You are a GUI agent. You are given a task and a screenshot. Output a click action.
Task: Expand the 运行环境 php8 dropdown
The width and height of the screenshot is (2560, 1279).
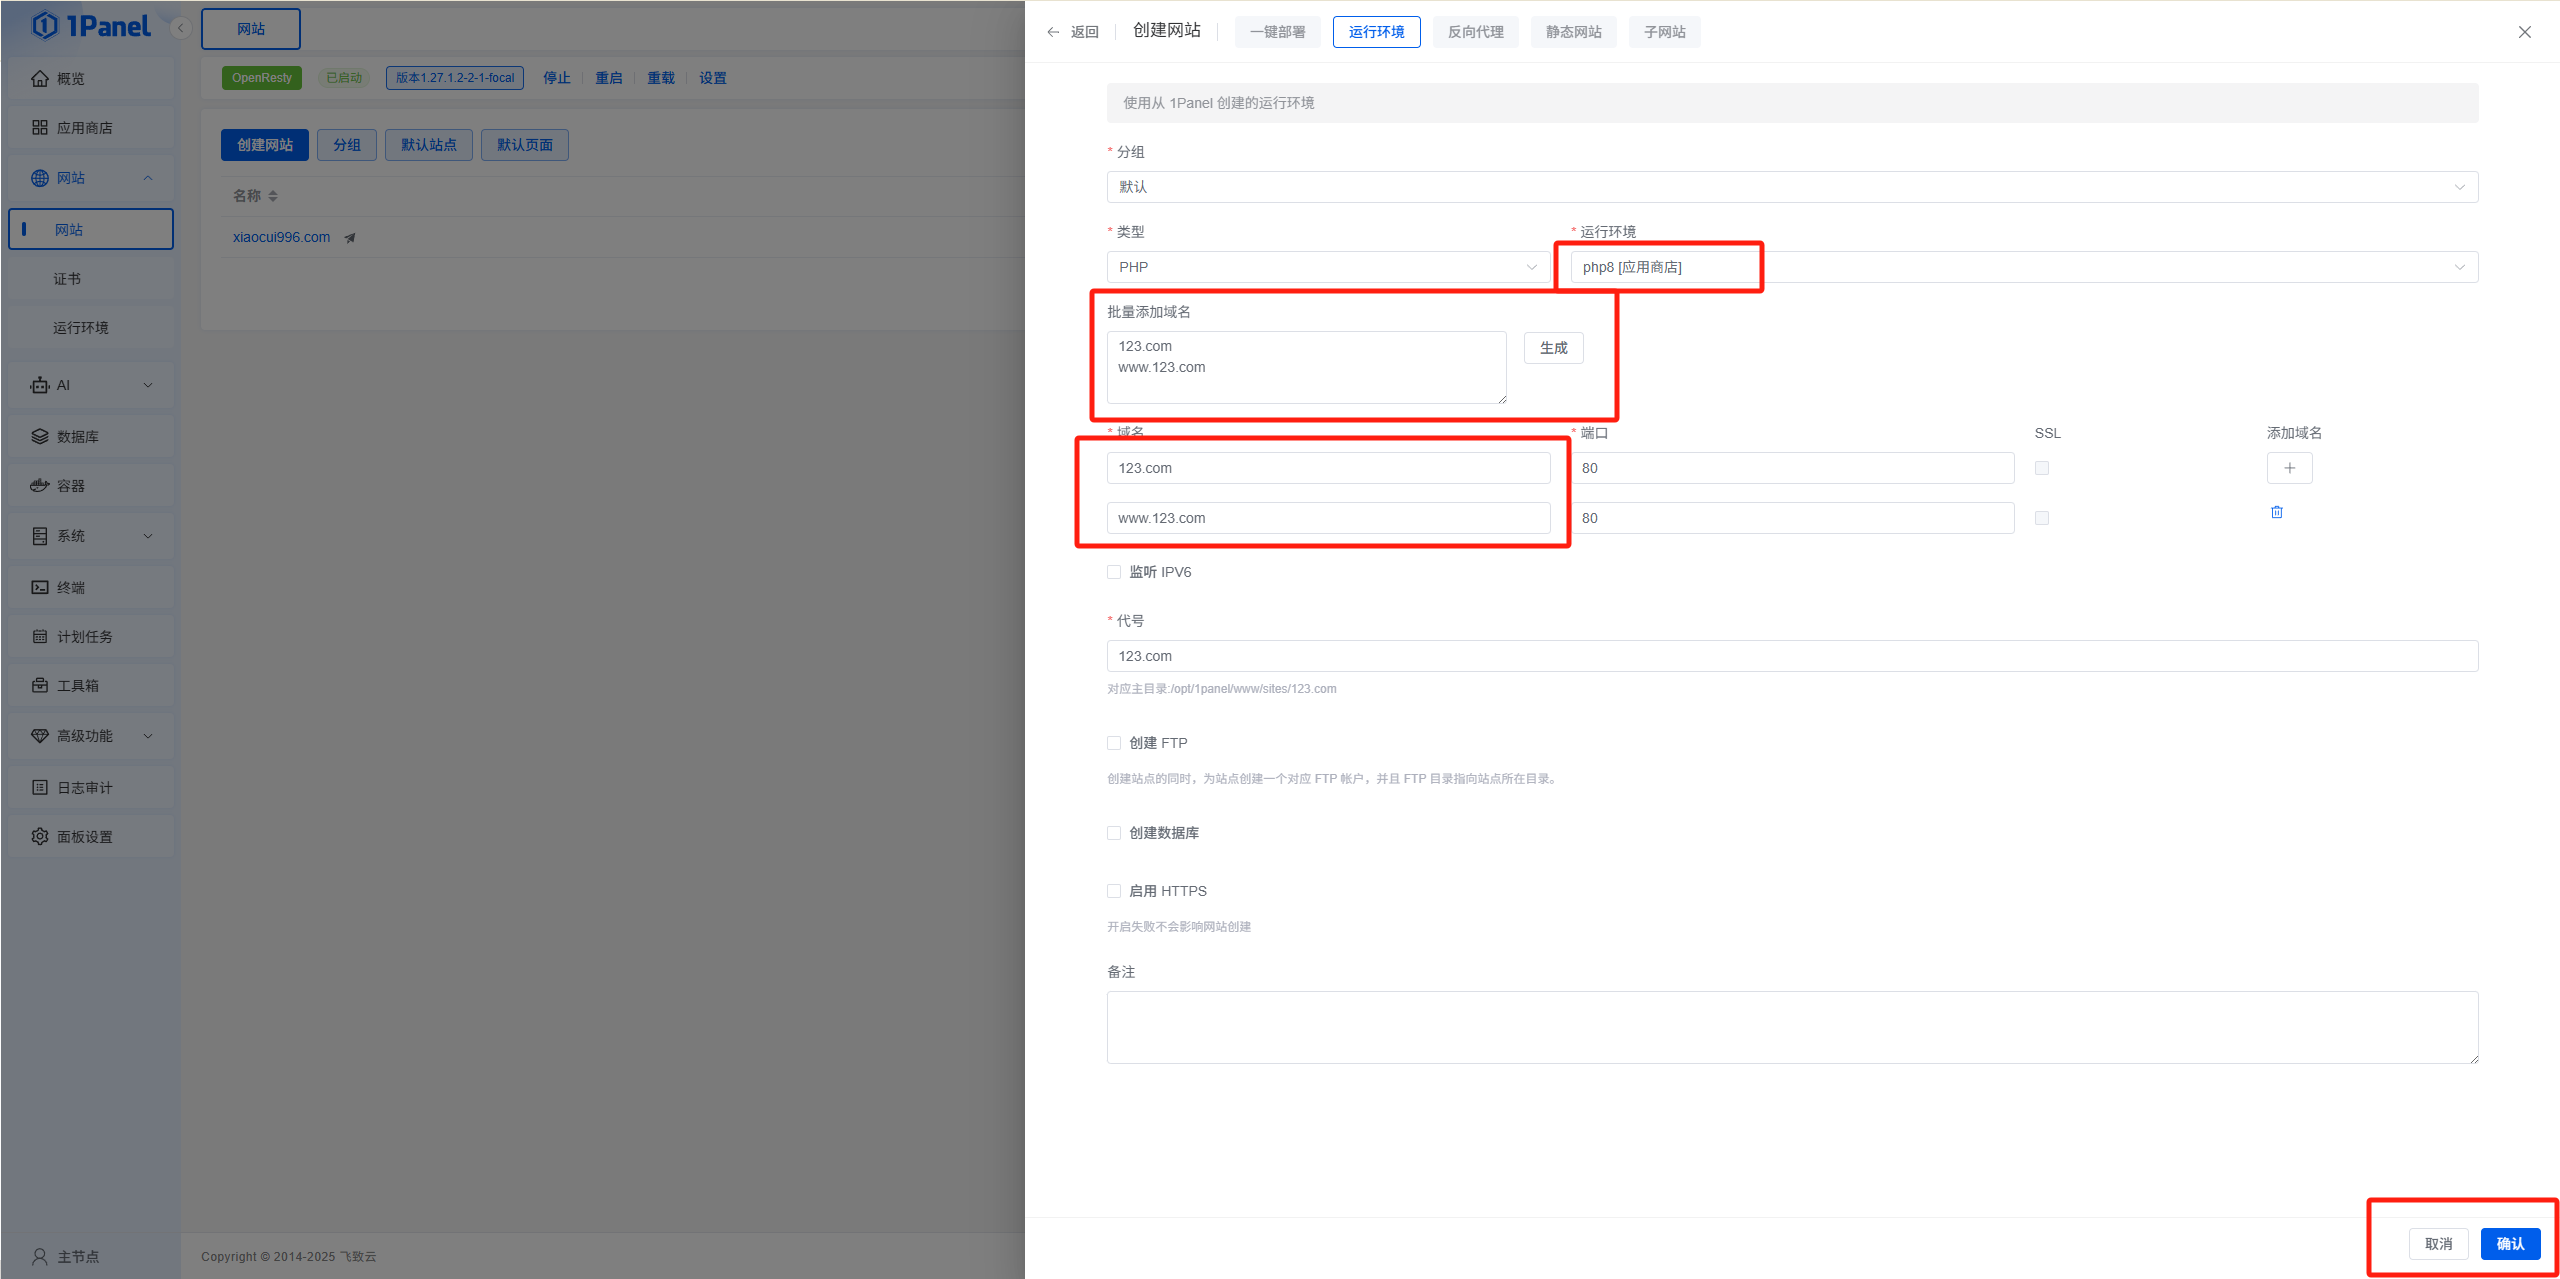(x=2023, y=267)
